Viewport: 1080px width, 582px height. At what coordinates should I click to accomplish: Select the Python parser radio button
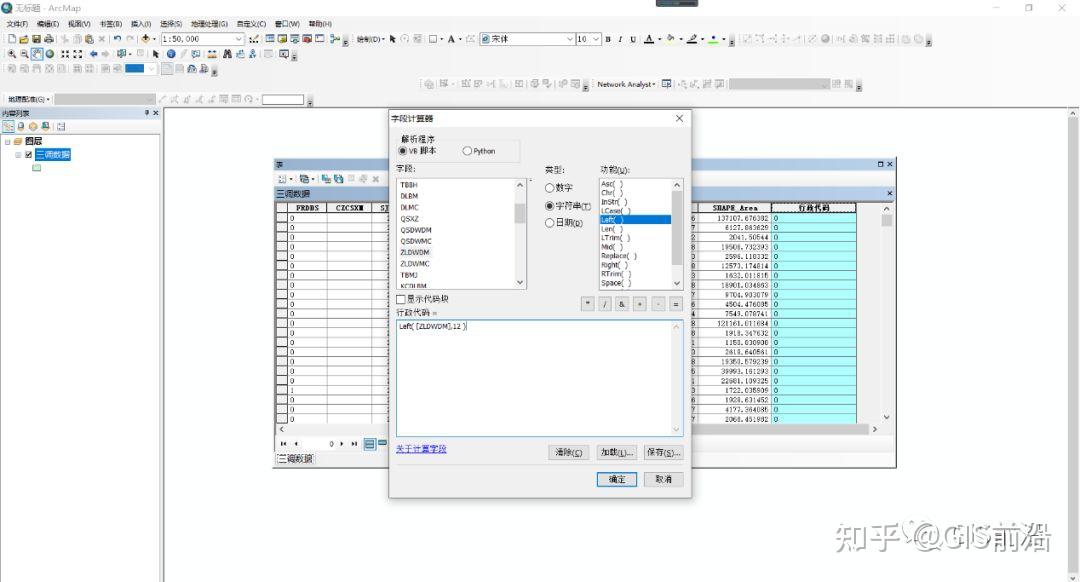point(467,151)
